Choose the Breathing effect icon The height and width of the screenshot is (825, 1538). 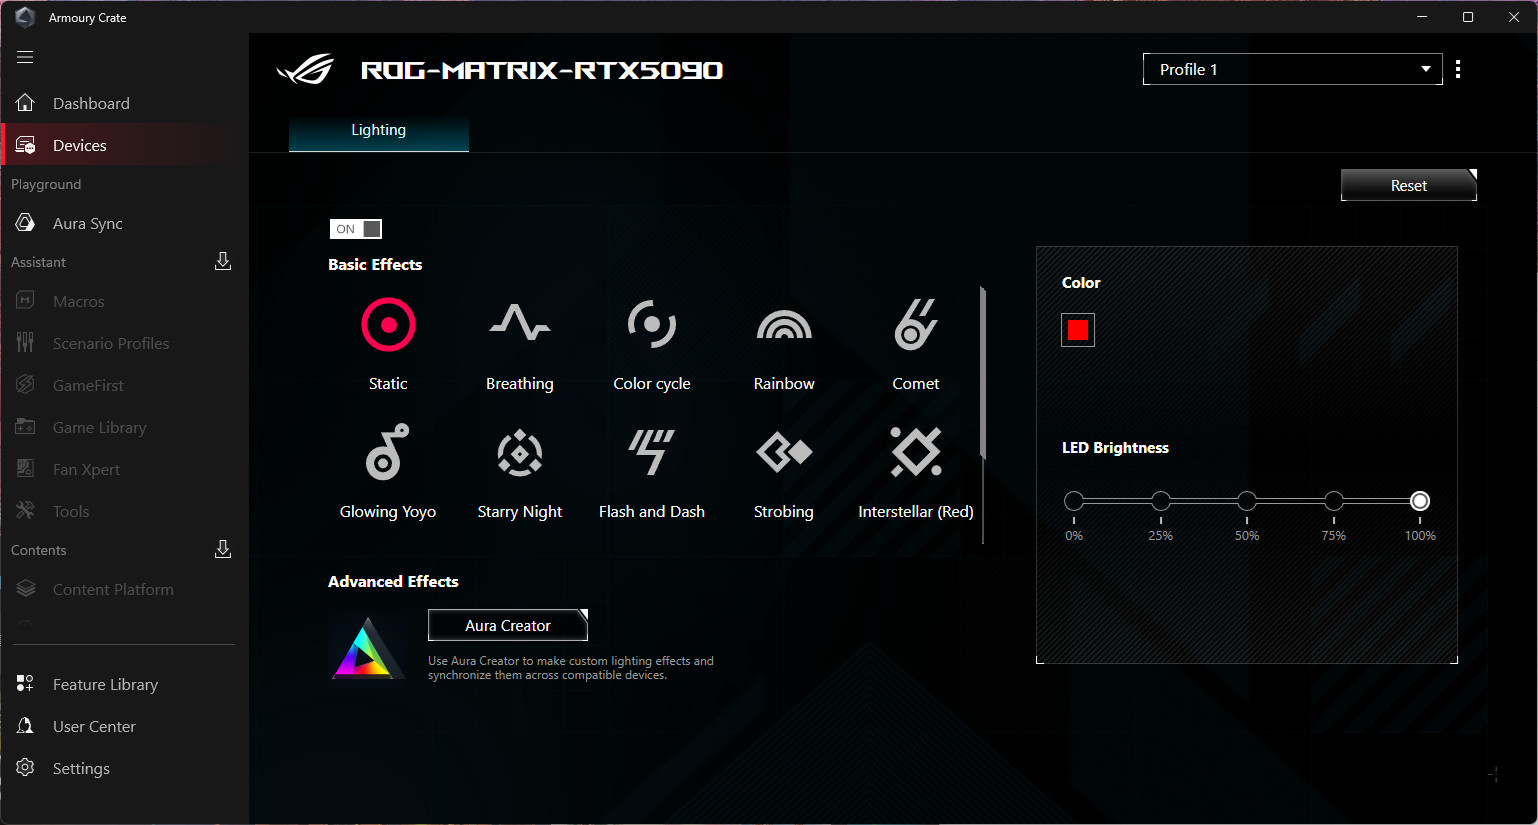(x=519, y=325)
